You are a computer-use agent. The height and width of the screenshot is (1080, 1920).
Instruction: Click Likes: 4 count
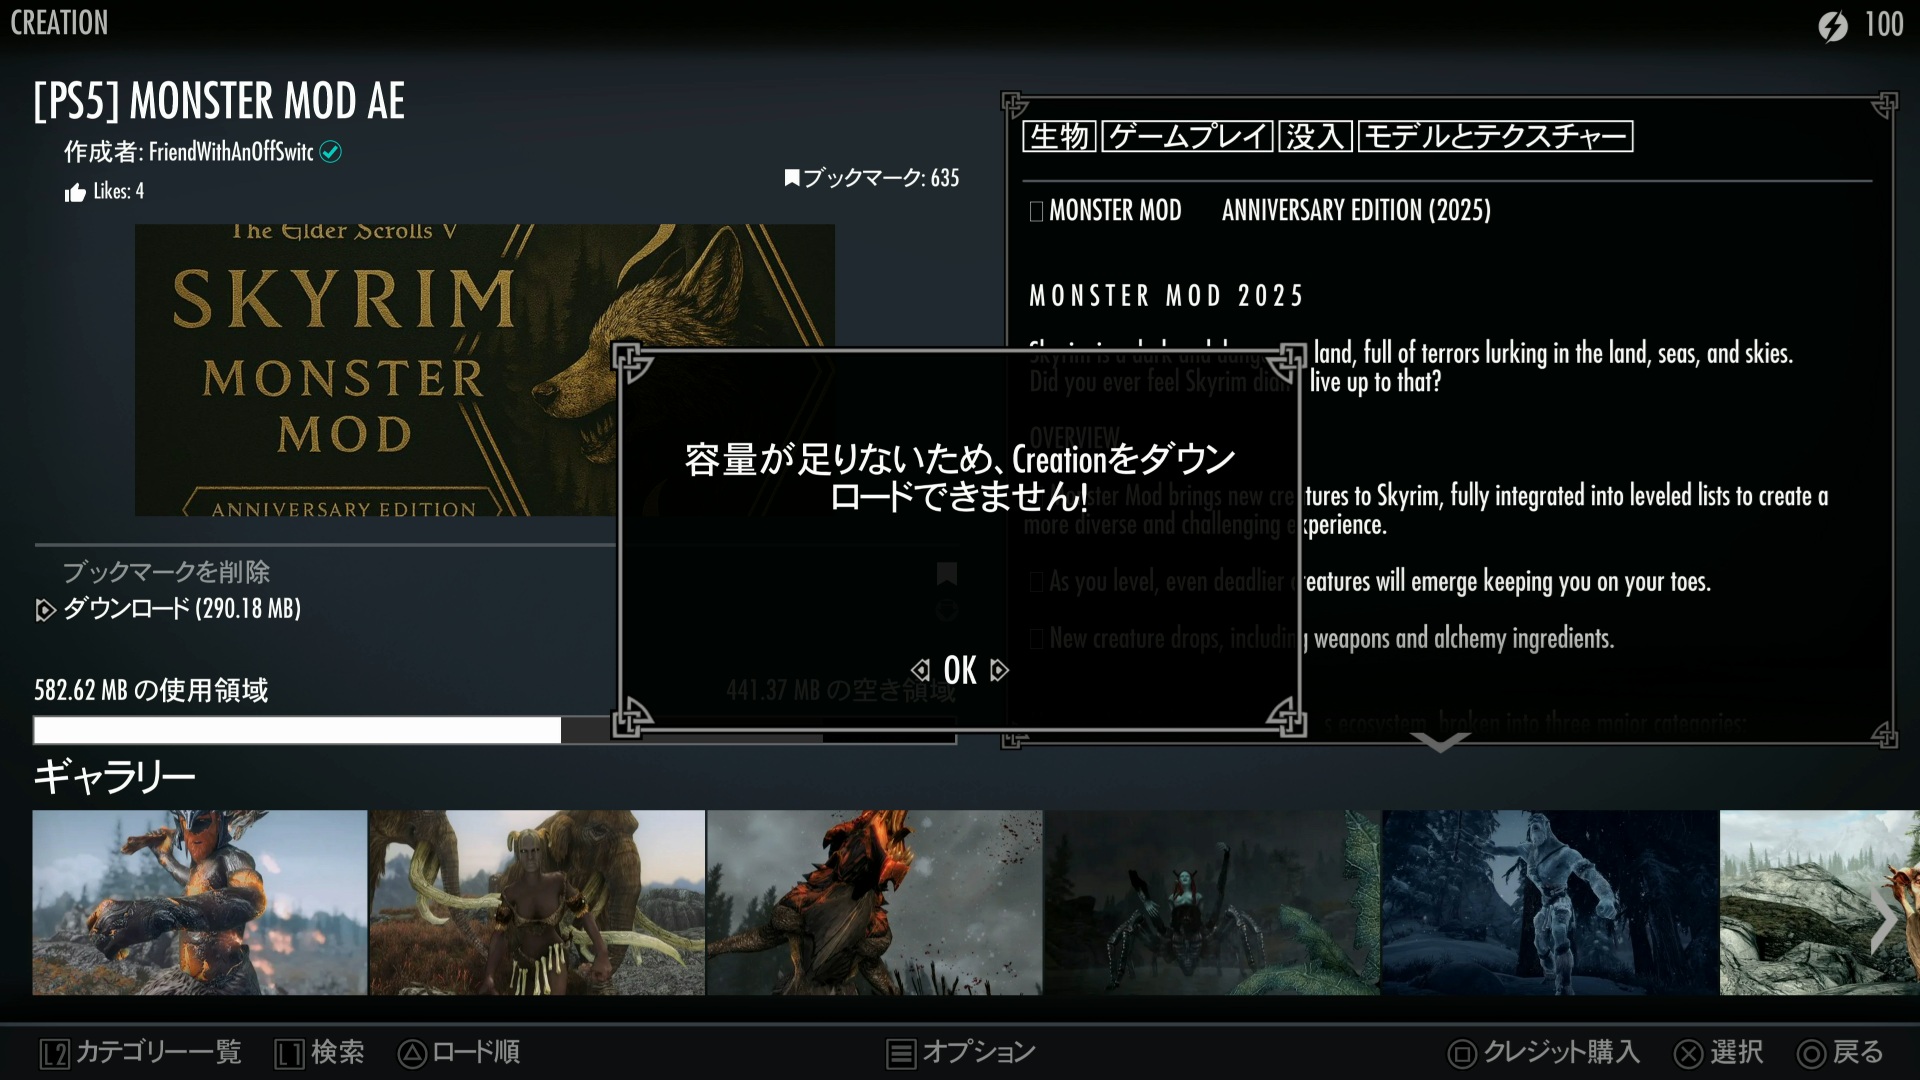tap(118, 191)
